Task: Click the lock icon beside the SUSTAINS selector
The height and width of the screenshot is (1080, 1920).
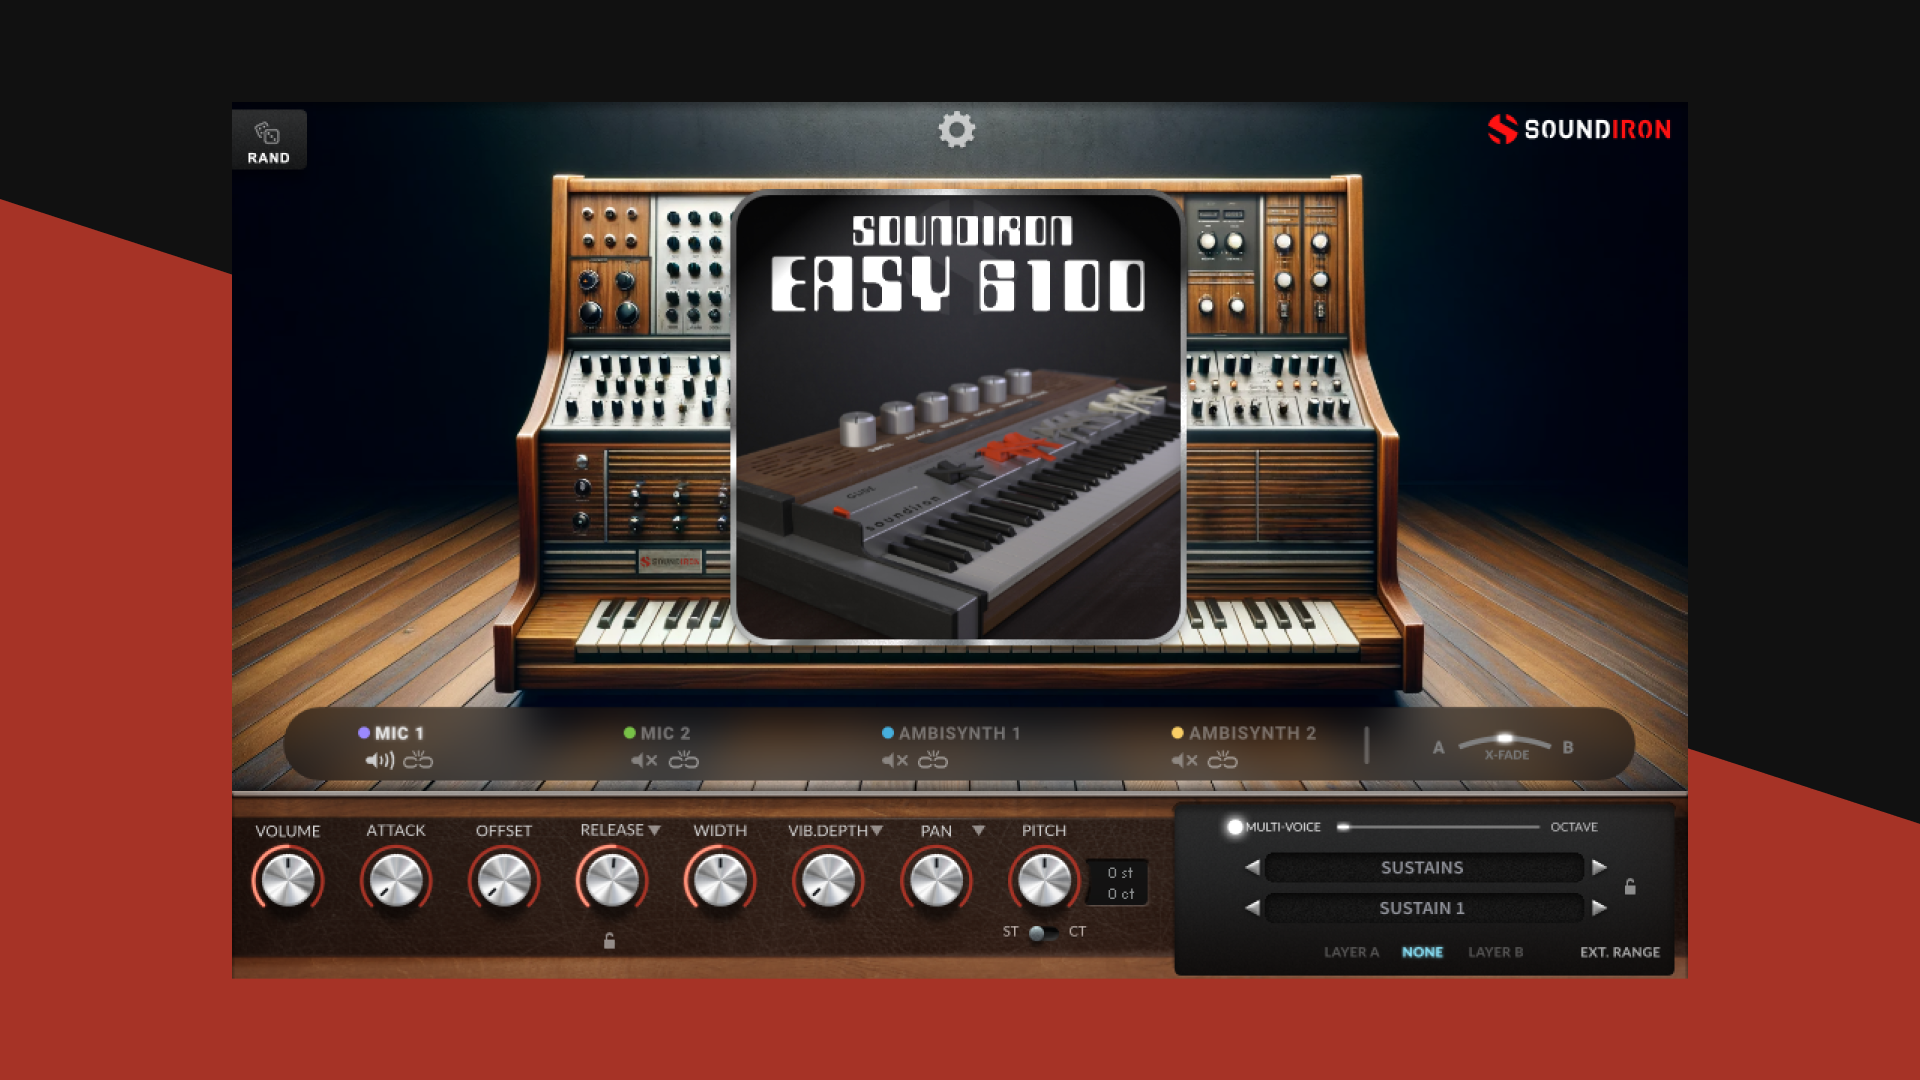Action: [x=1630, y=888]
